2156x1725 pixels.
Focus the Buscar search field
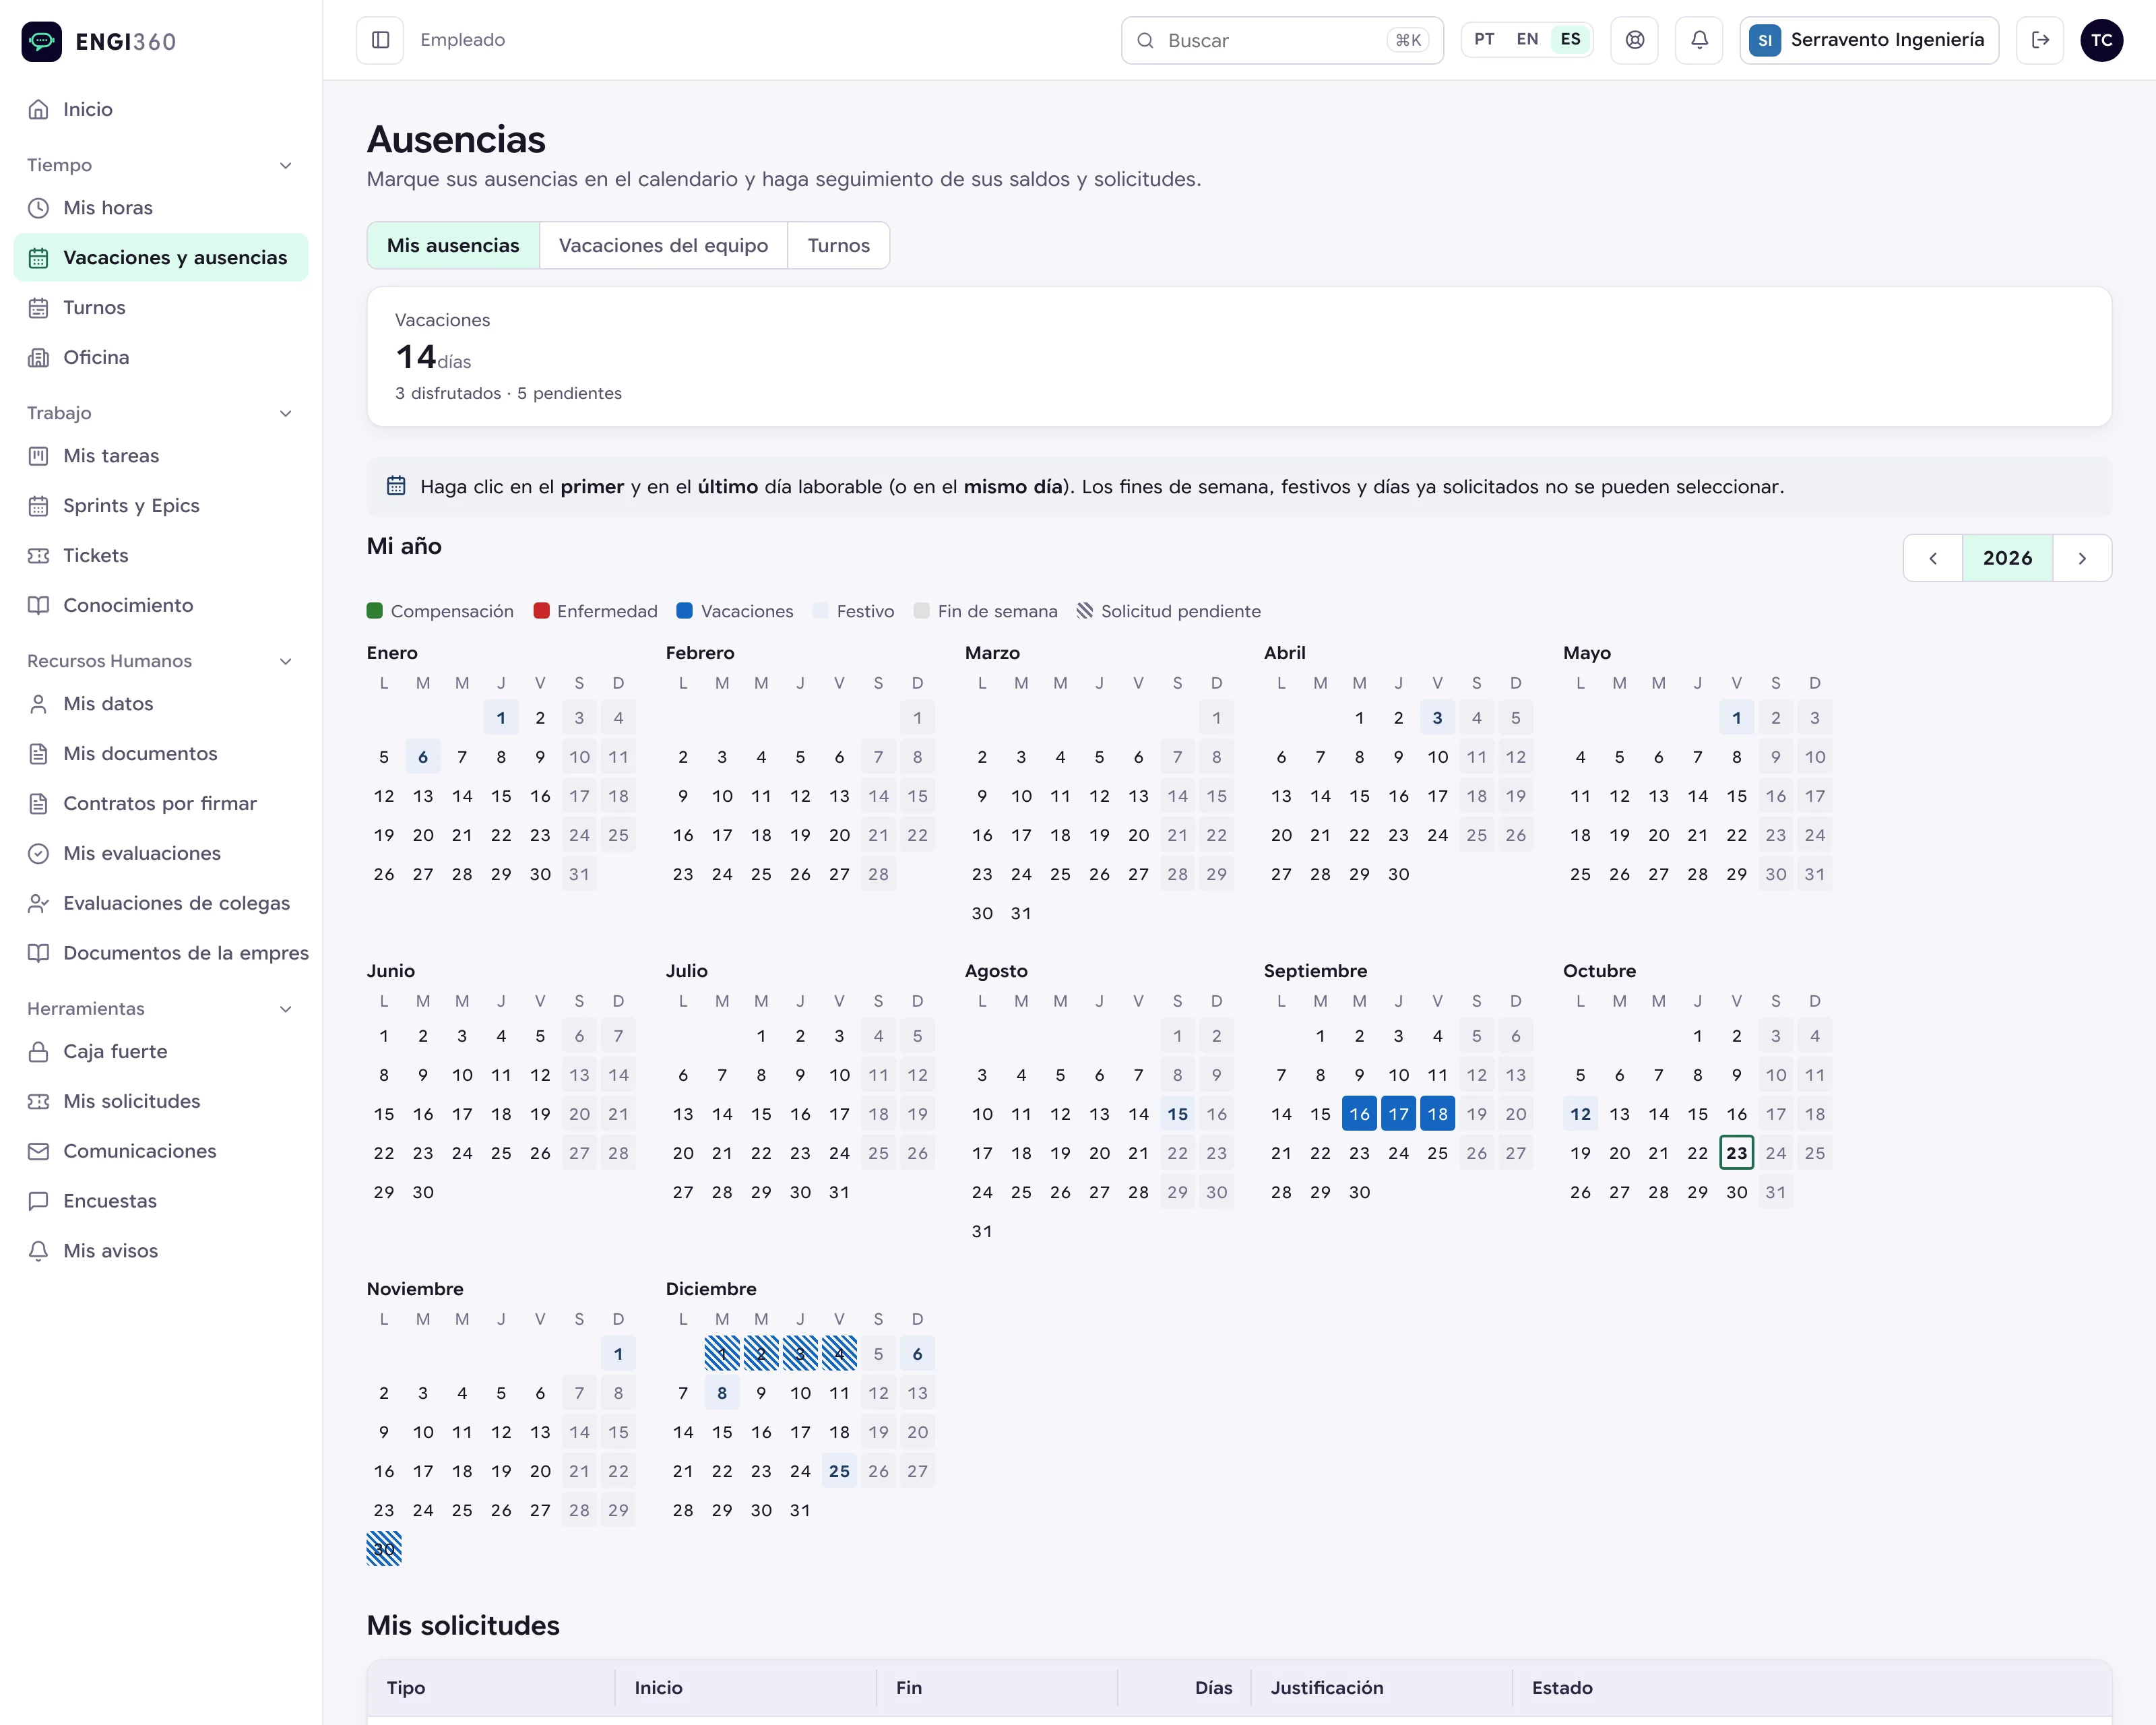coord(1282,40)
